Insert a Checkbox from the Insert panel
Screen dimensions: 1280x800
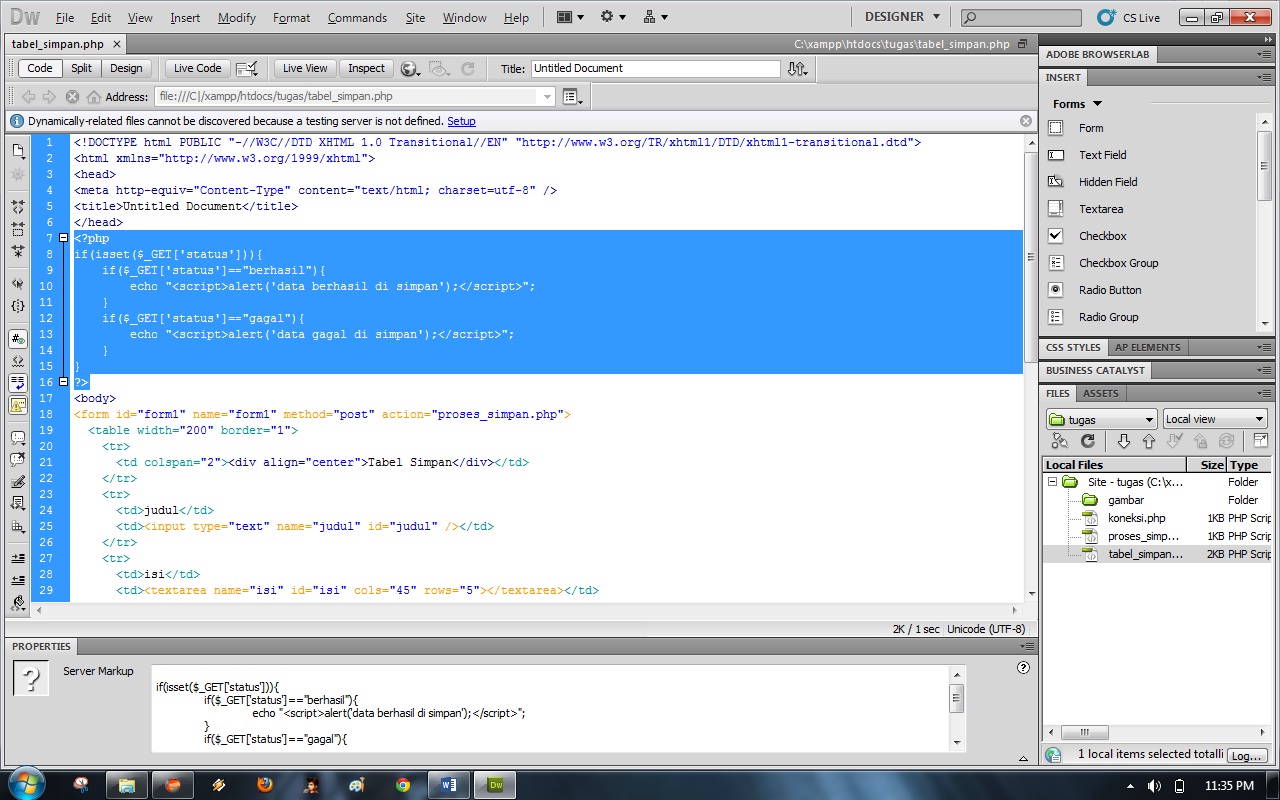pos(1055,236)
